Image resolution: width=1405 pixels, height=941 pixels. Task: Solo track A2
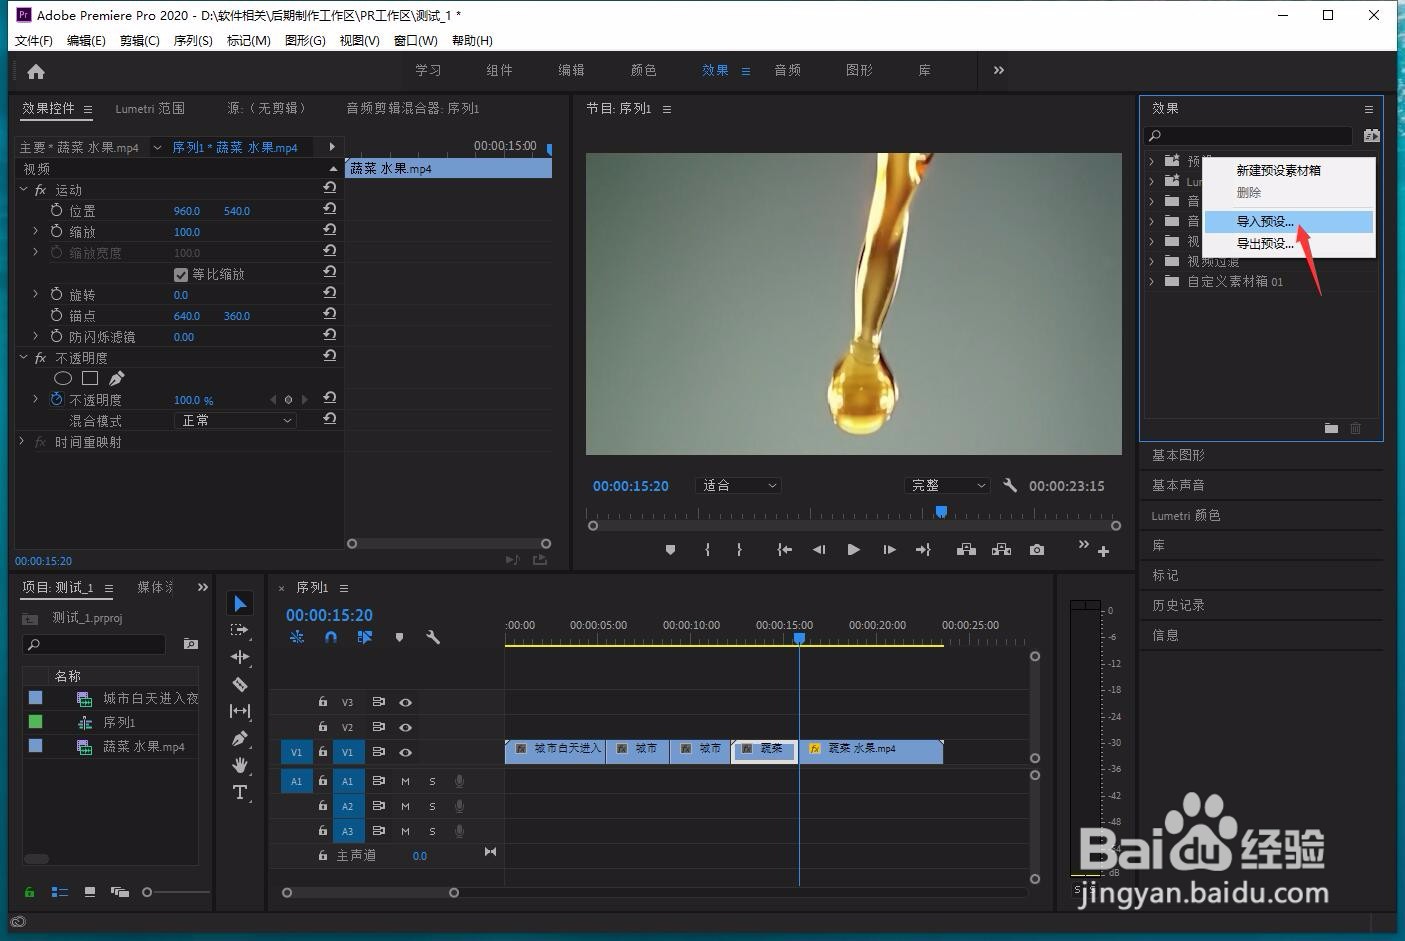click(432, 806)
